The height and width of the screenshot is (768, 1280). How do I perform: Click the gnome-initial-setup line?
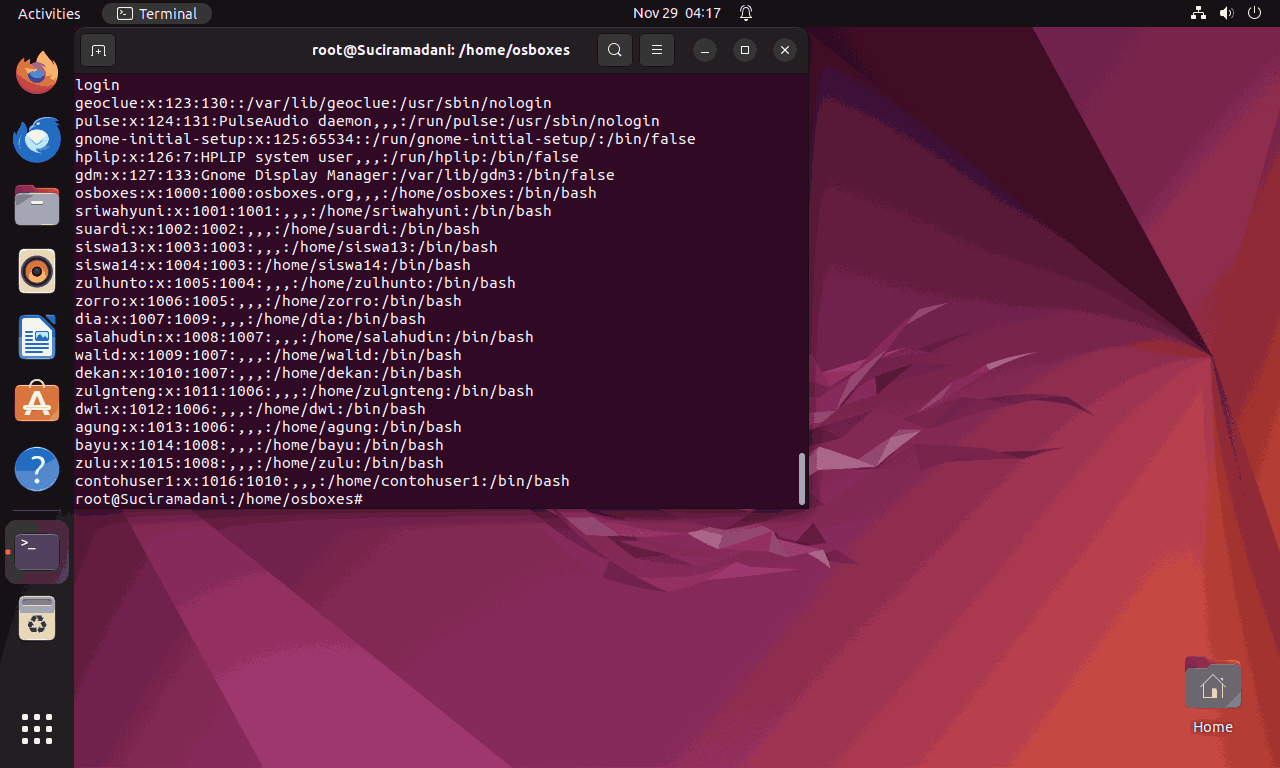point(385,139)
